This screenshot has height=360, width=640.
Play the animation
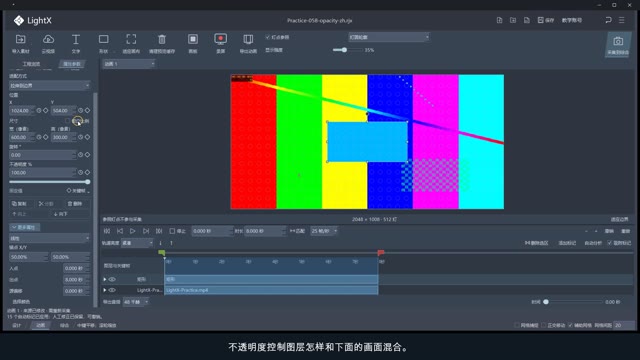(133, 231)
